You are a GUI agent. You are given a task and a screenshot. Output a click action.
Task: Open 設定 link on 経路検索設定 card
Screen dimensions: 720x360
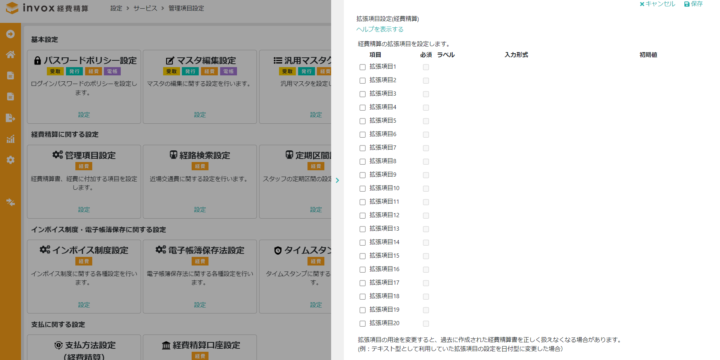(200, 210)
